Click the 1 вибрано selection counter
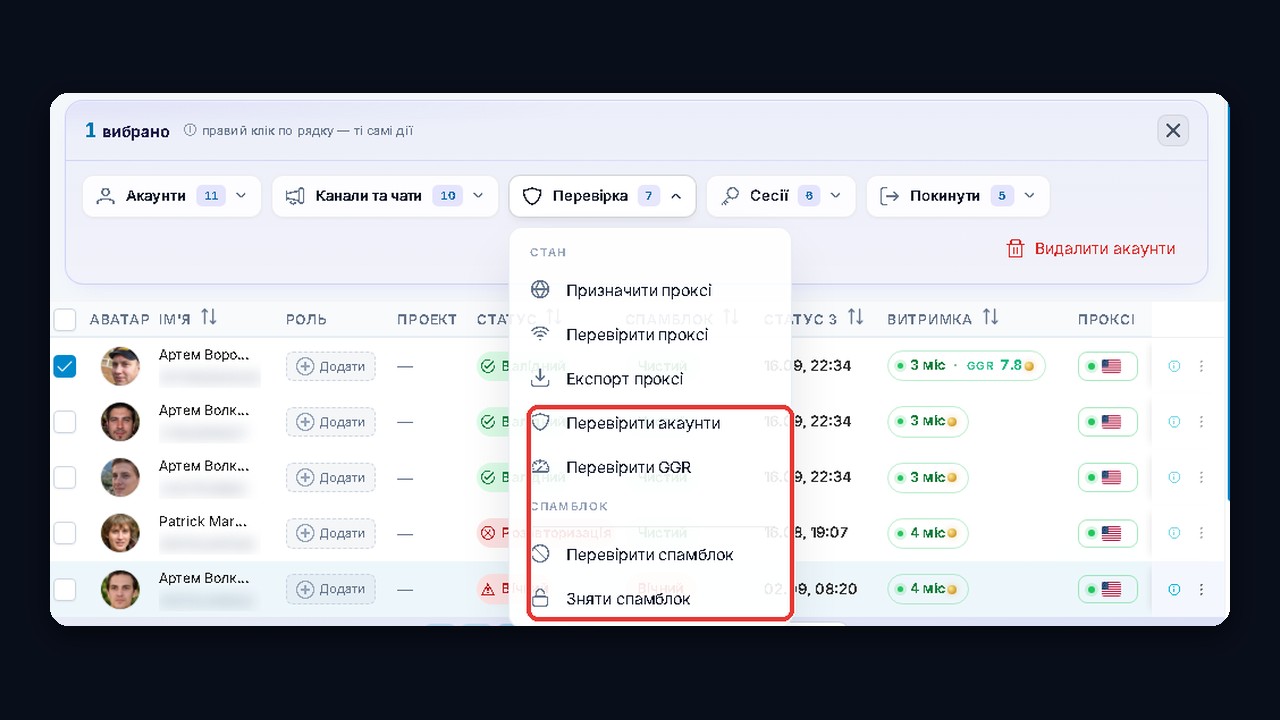 click(127, 131)
